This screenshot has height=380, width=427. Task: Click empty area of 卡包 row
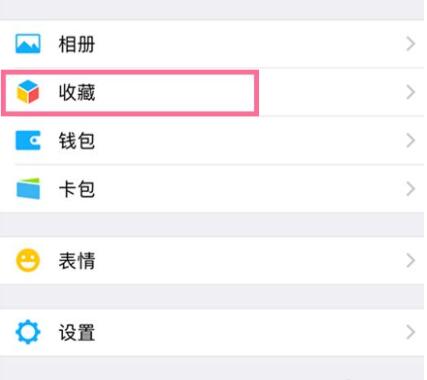[247, 189]
